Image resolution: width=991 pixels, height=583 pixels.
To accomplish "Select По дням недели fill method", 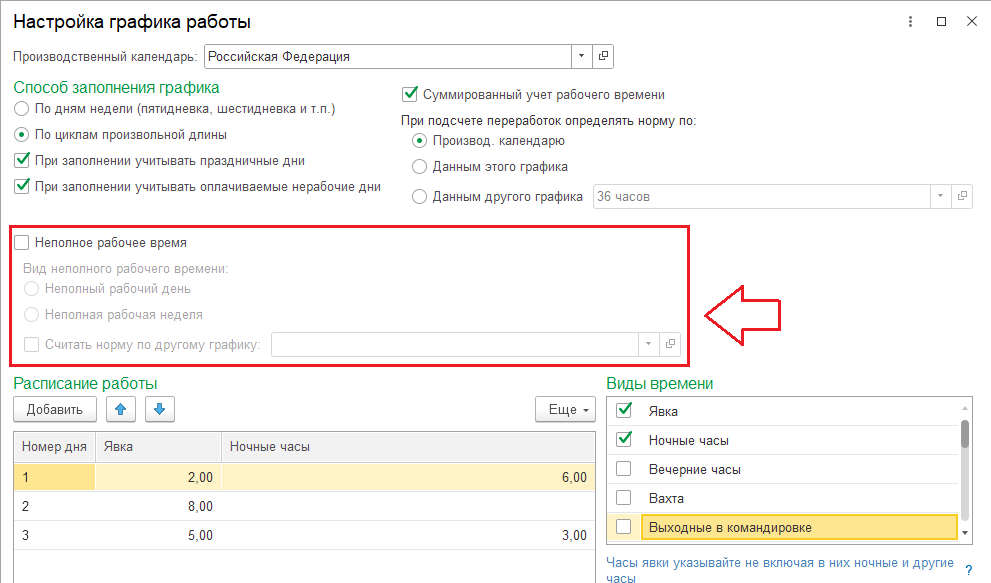I will [22, 109].
